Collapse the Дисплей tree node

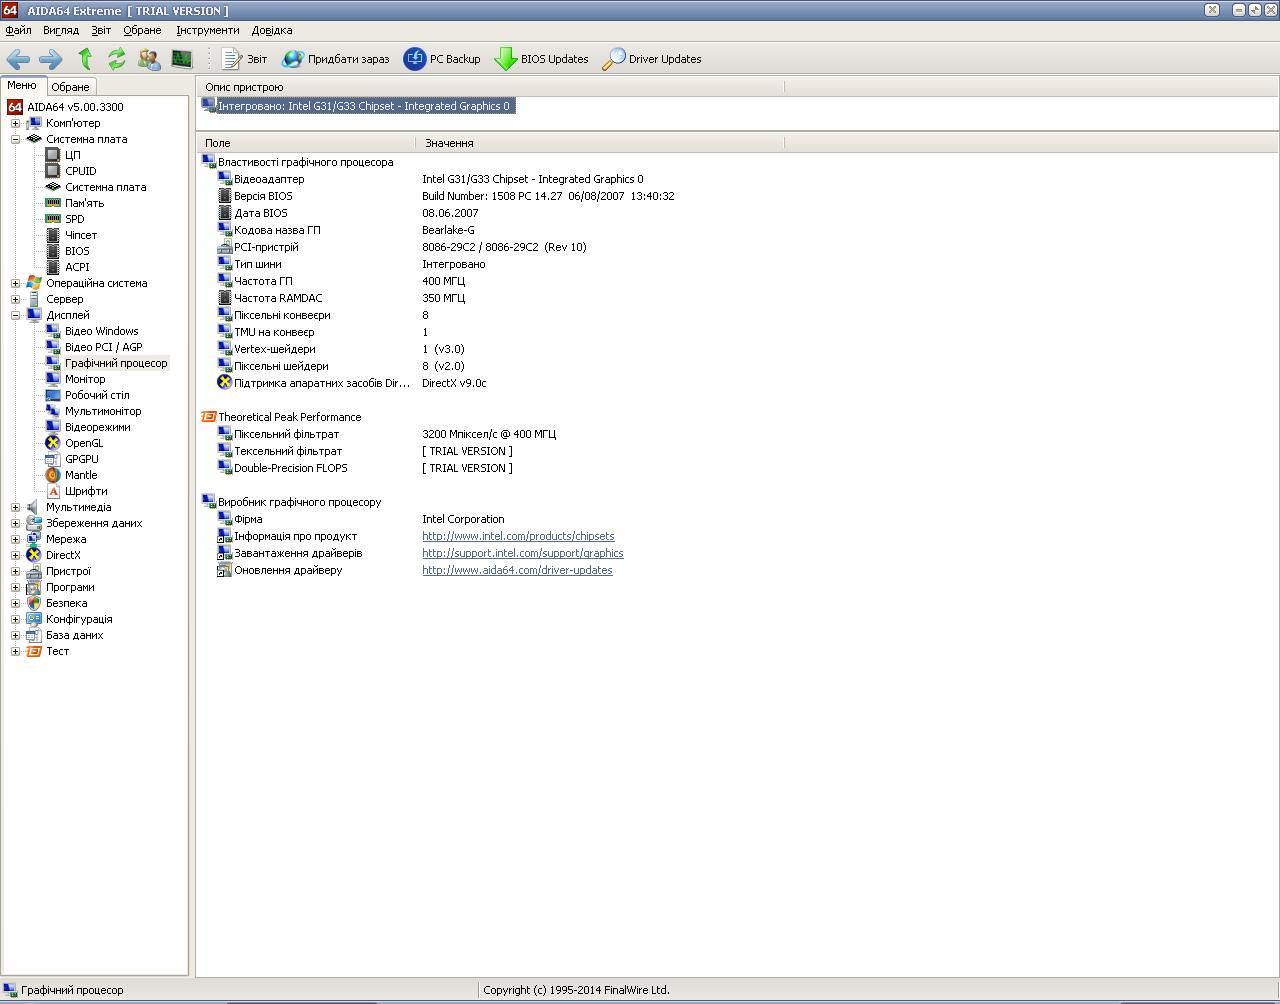click(15, 315)
